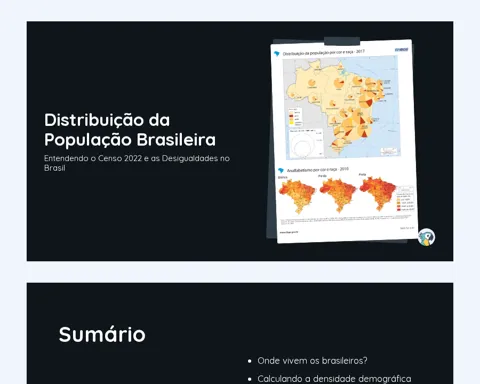Click the blue Brazil icon beside Analfabetismo title

coord(281,171)
